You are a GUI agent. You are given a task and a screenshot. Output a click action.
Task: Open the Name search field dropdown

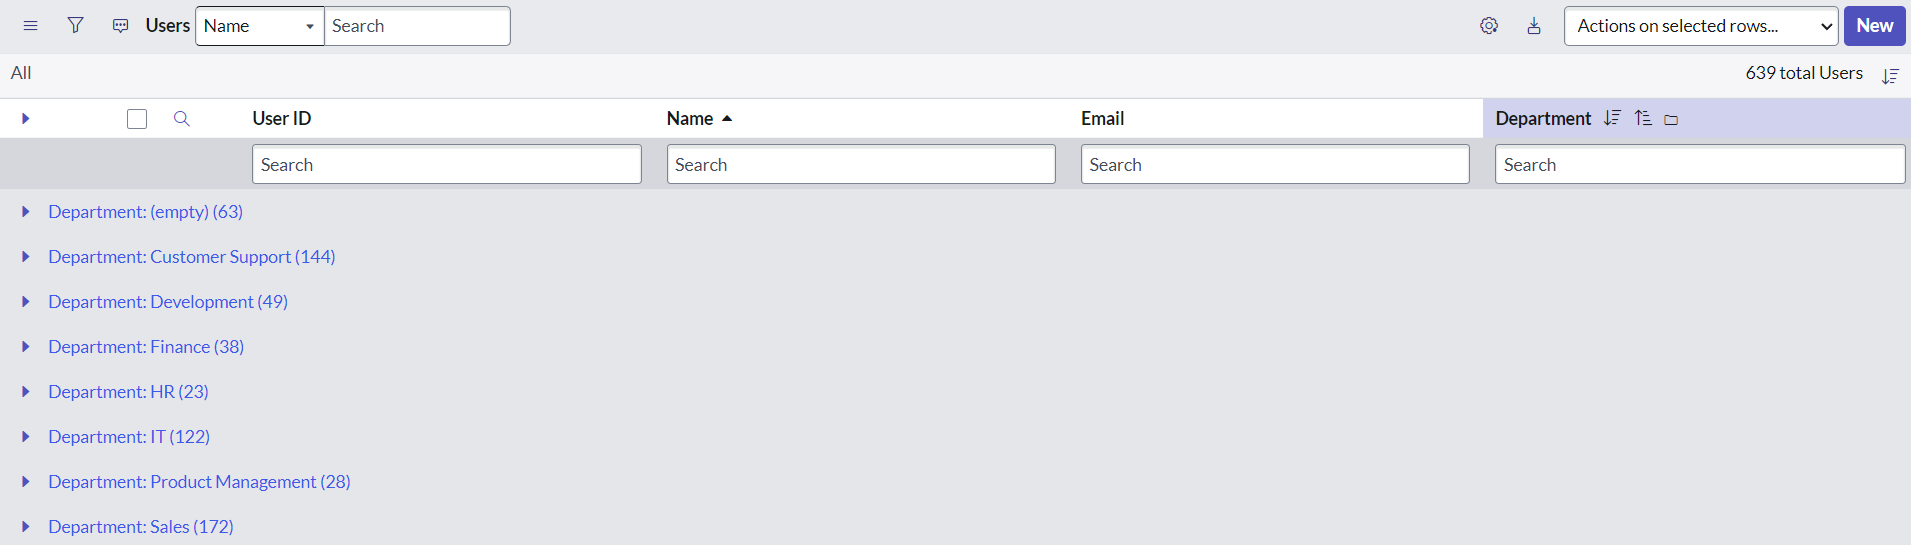[259, 26]
